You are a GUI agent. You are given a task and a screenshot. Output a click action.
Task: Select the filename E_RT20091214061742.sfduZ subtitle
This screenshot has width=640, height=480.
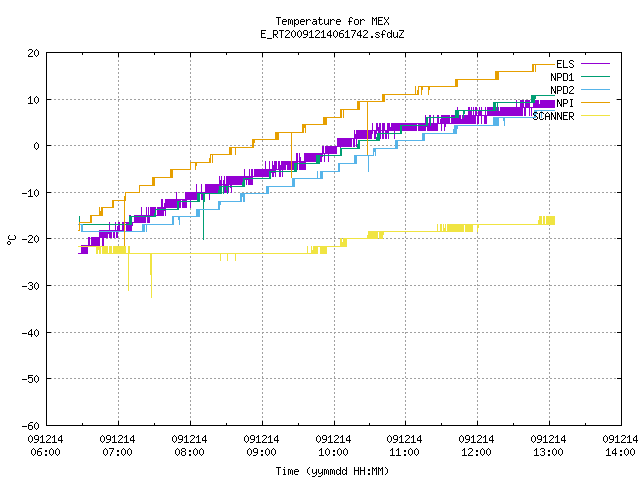pyautogui.click(x=332, y=34)
